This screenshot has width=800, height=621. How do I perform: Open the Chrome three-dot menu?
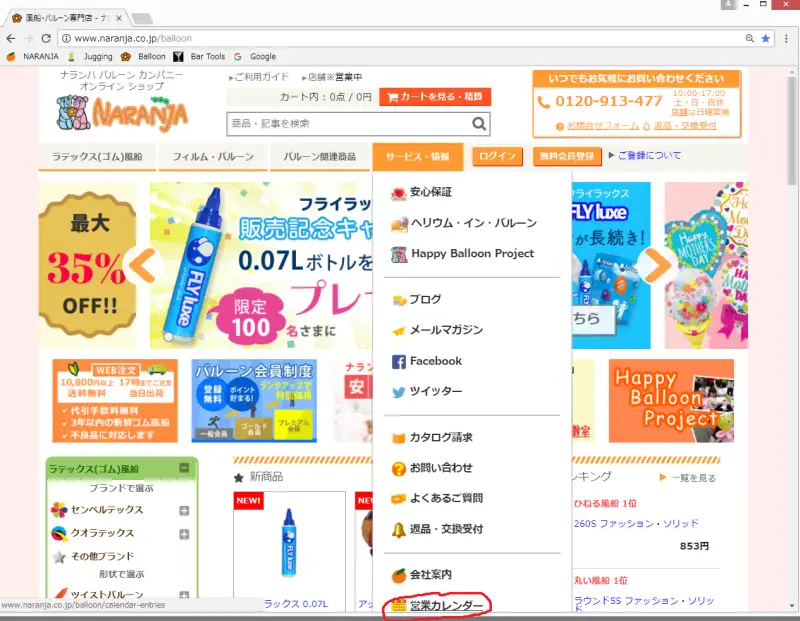pyautogui.click(x=786, y=38)
